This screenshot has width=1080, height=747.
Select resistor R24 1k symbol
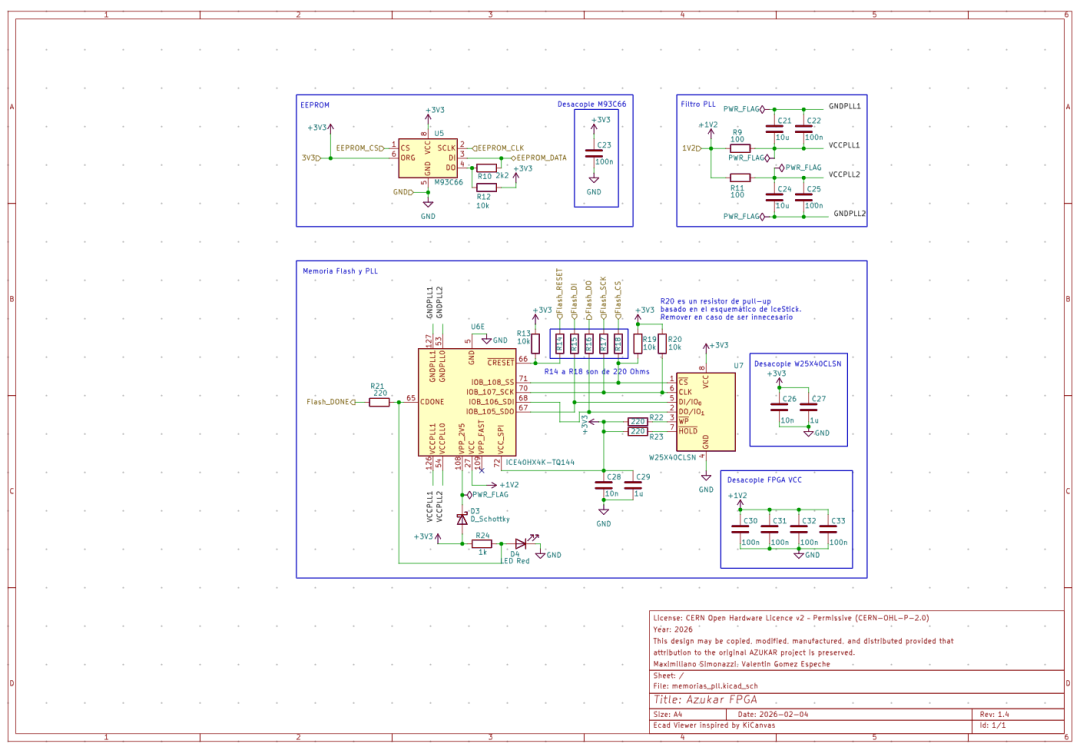click(x=482, y=544)
